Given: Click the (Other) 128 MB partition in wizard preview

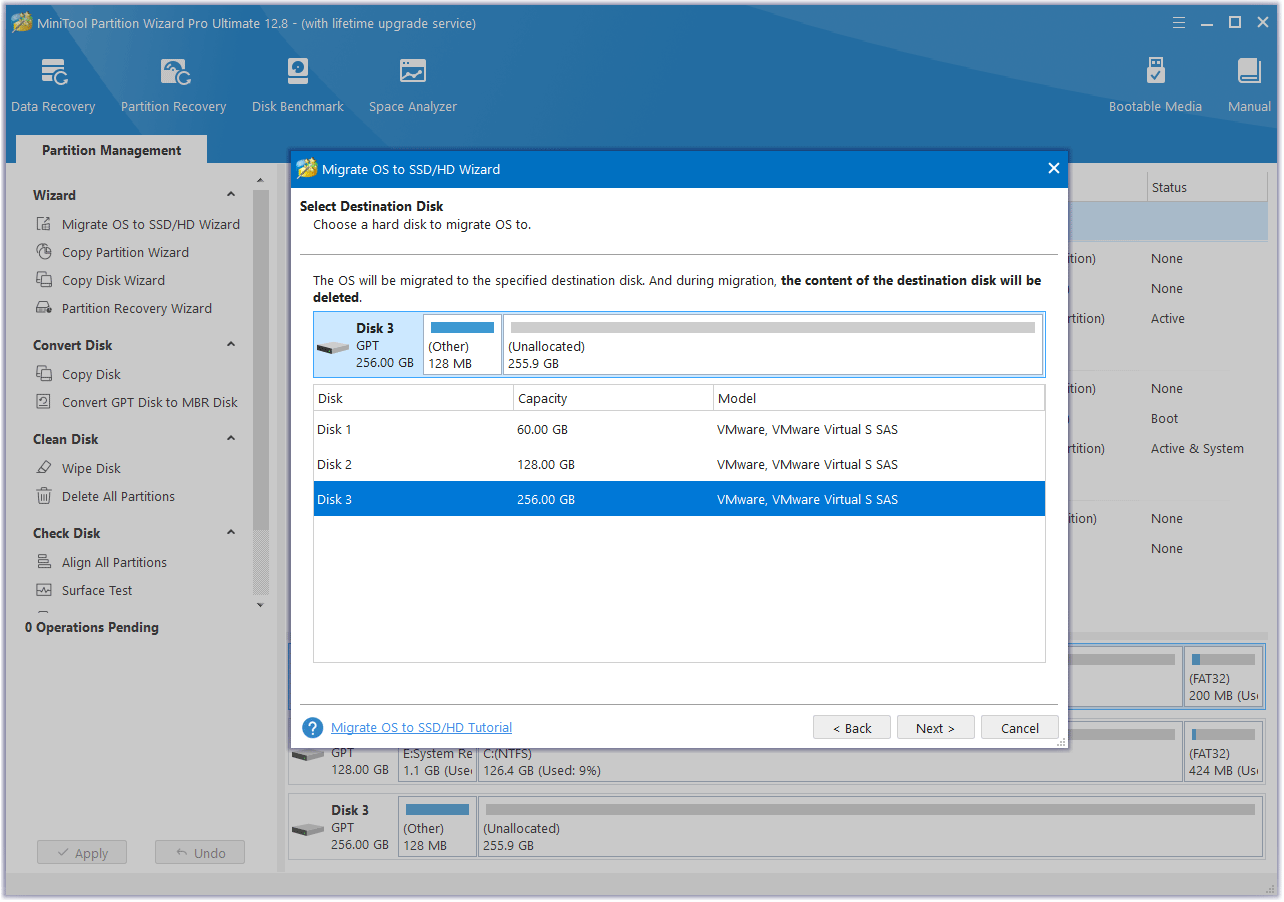Looking at the screenshot, I should 462,345.
